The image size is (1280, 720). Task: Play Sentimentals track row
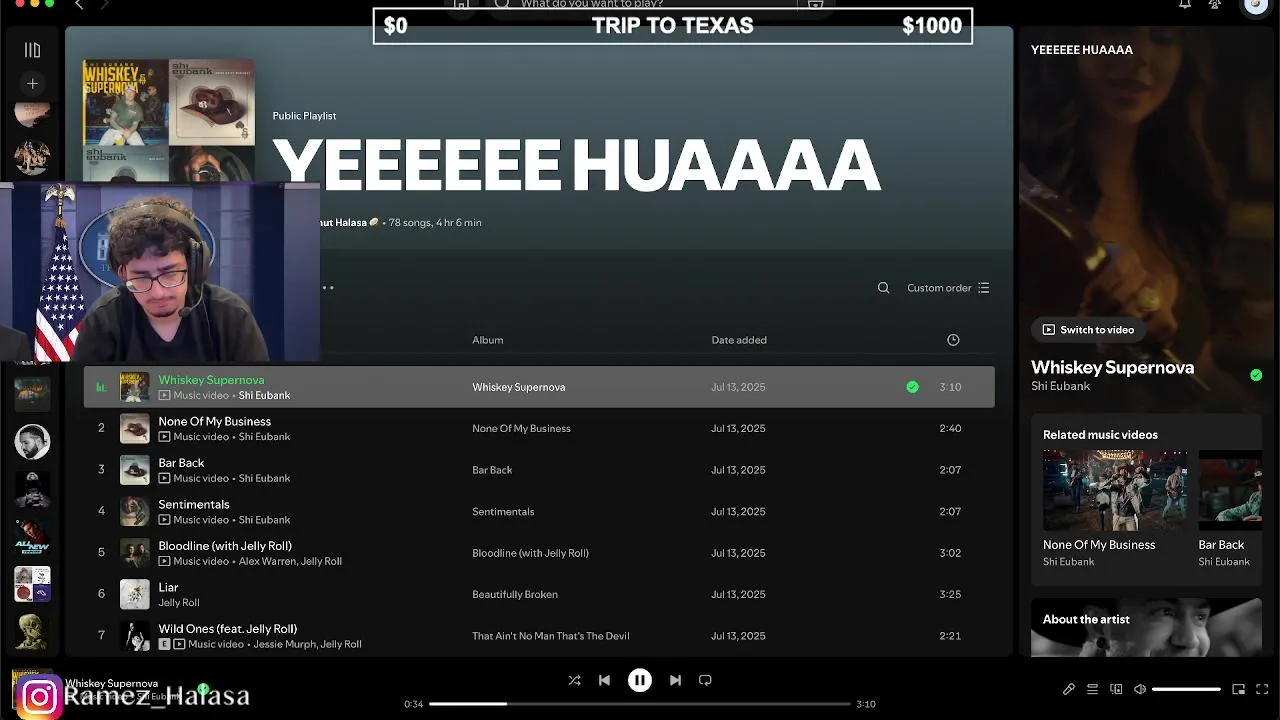539,511
